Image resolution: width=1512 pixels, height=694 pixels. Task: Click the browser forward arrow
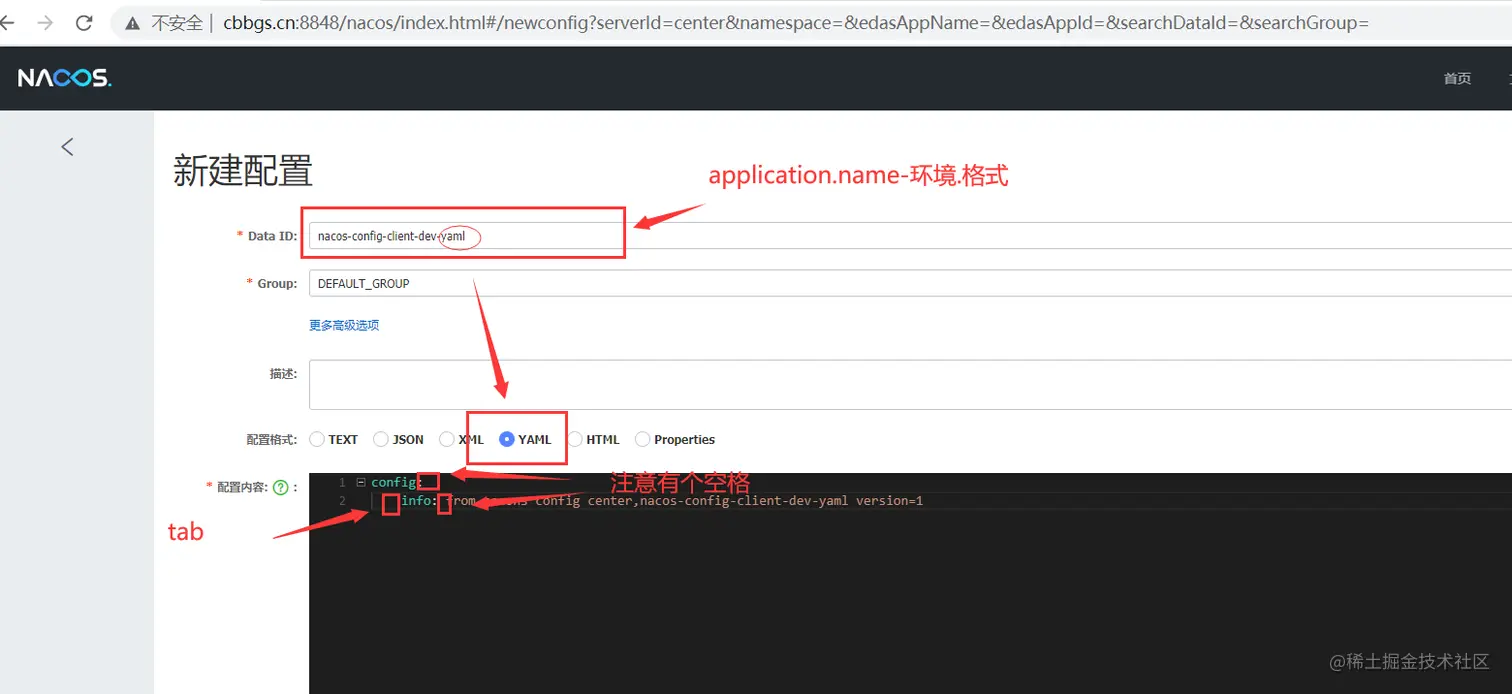pos(45,22)
